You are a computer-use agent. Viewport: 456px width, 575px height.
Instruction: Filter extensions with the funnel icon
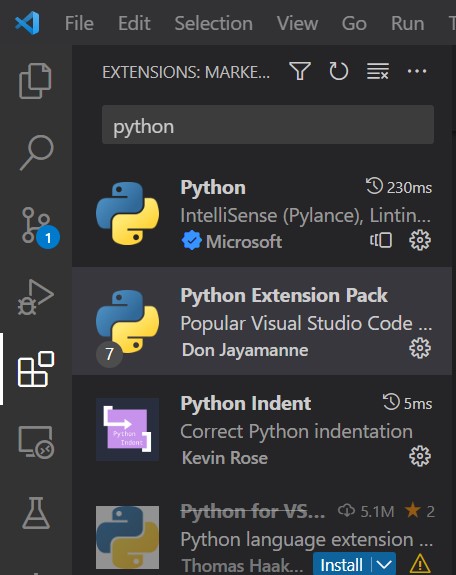(x=300, y=71)
